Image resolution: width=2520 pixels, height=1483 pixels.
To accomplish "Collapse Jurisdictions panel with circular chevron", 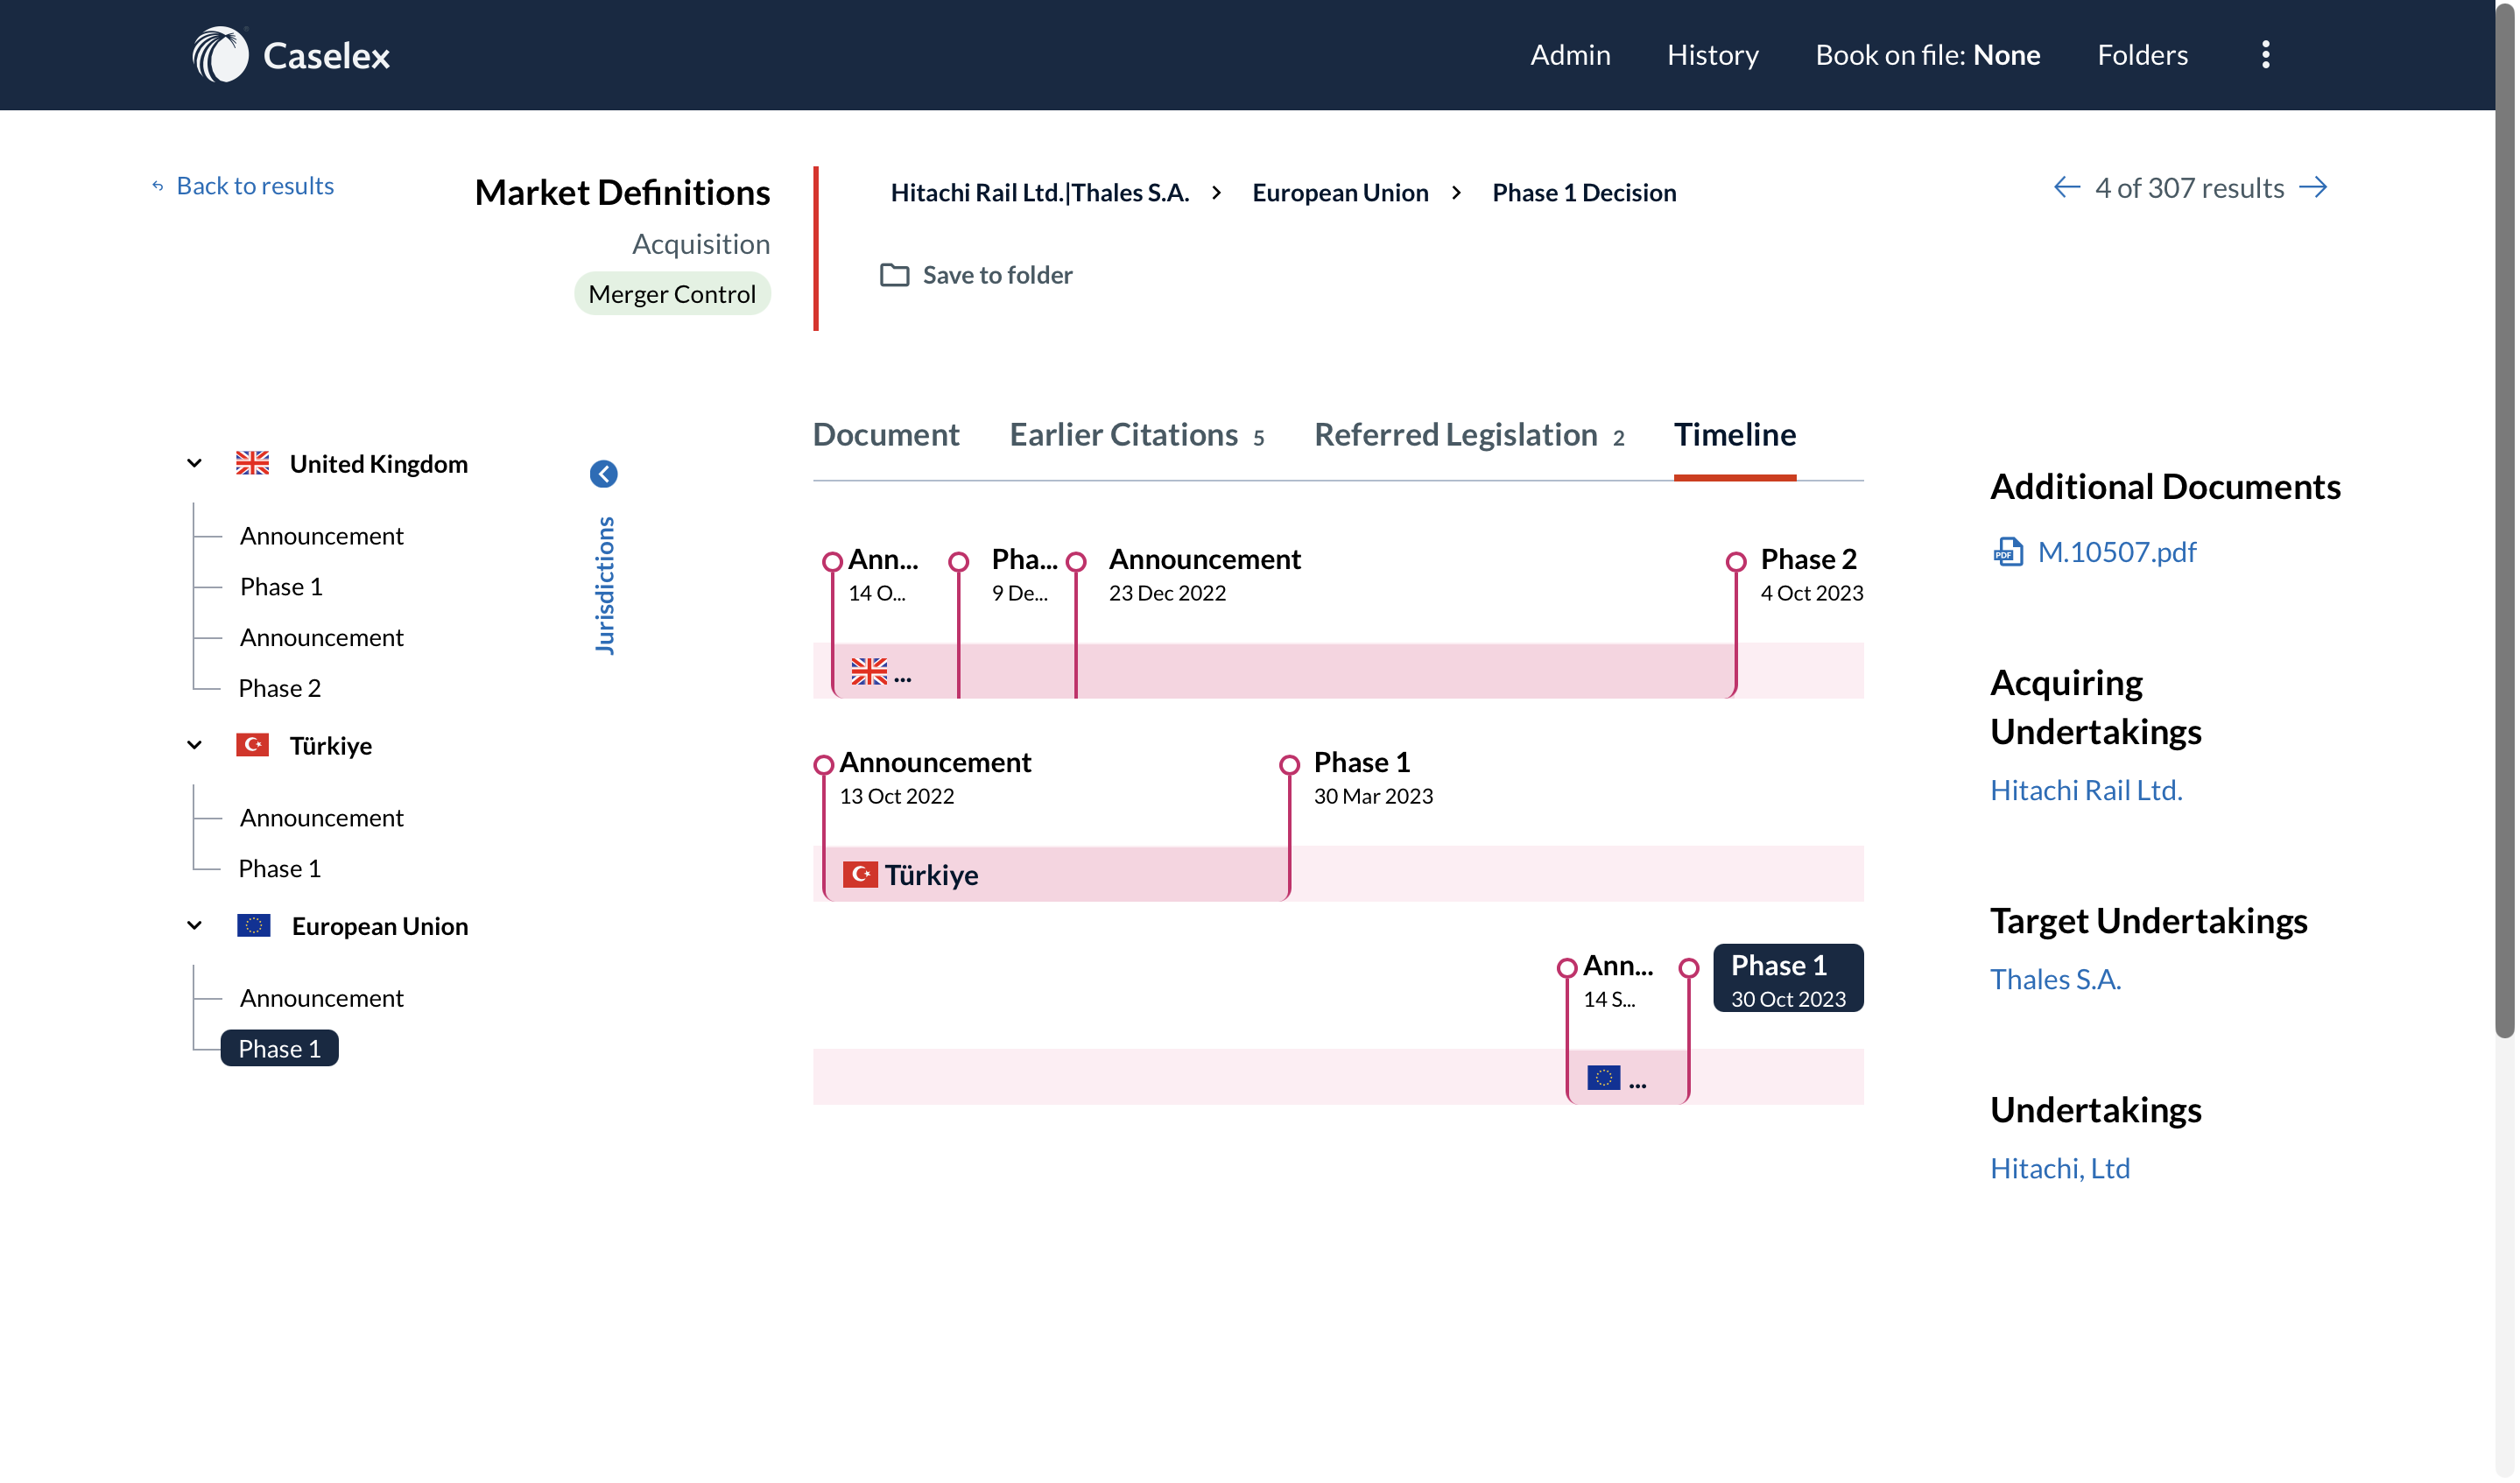I will (605, 475).
